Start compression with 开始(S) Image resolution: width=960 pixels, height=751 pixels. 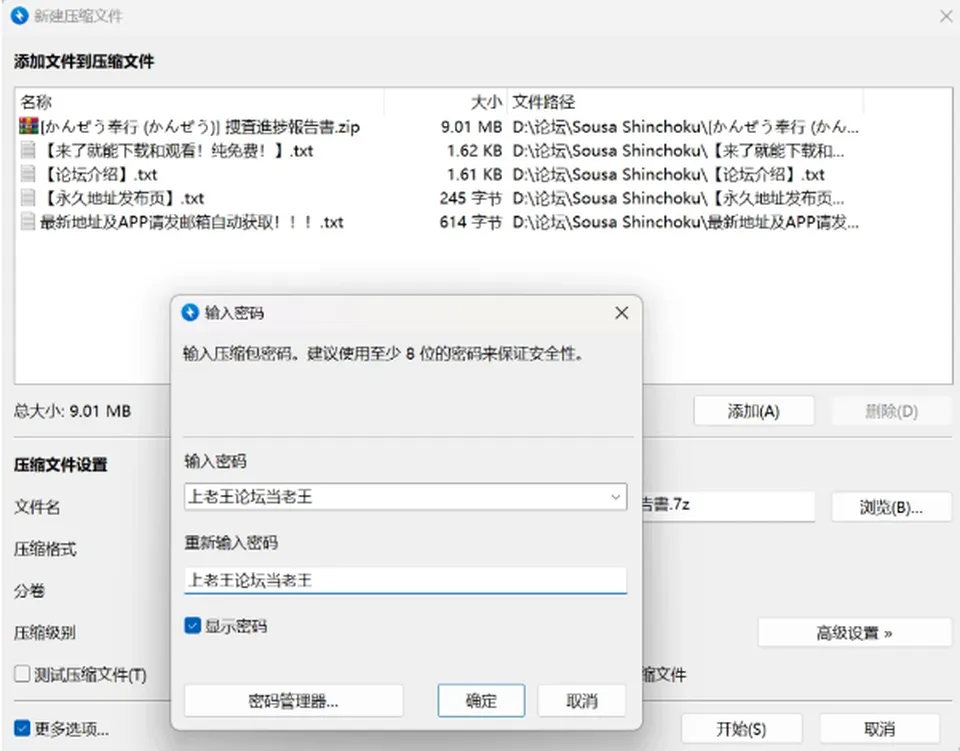coord(741,729)
